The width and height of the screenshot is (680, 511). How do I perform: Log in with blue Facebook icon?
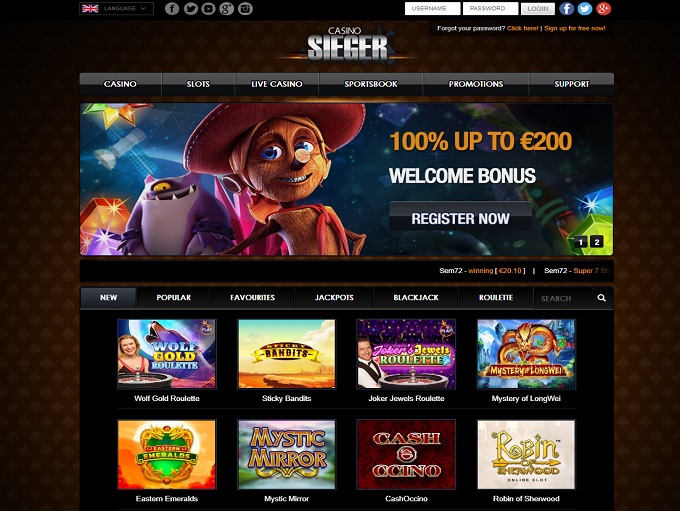coord(566,9)
